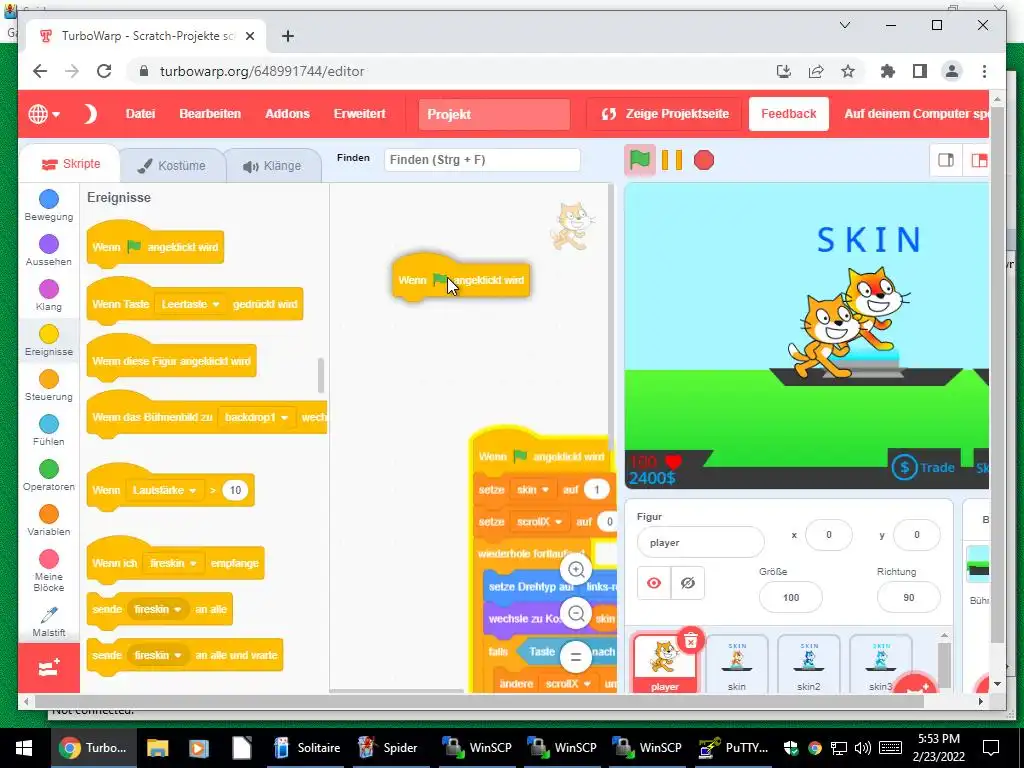Switch to the Kostüme tab

172,166
